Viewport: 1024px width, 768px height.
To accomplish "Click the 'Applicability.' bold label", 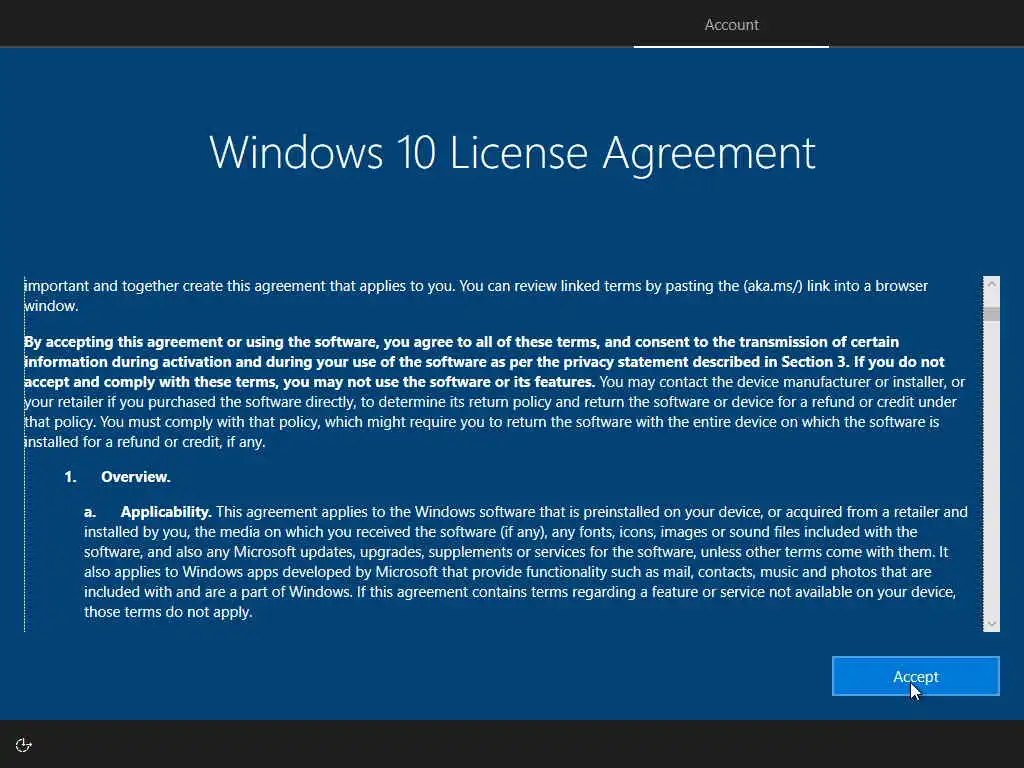I will (x=166, y=512).
